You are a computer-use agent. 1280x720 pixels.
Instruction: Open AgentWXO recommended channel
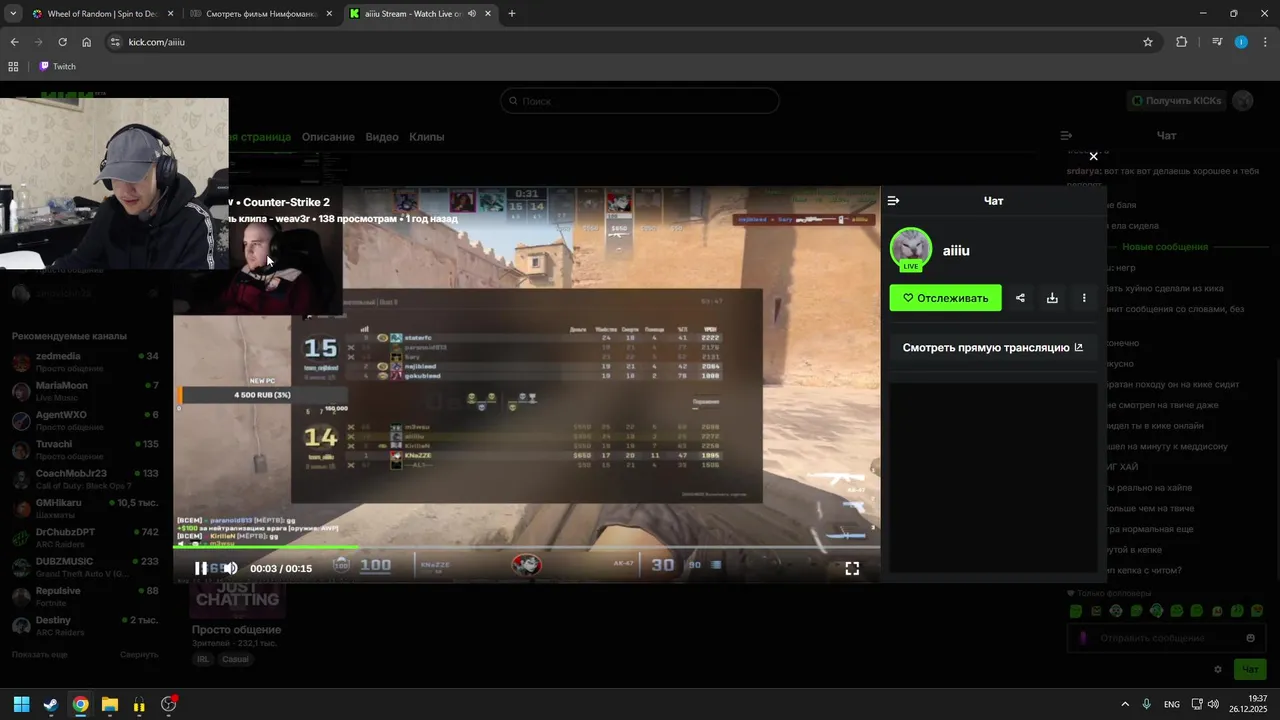point(85,420)
